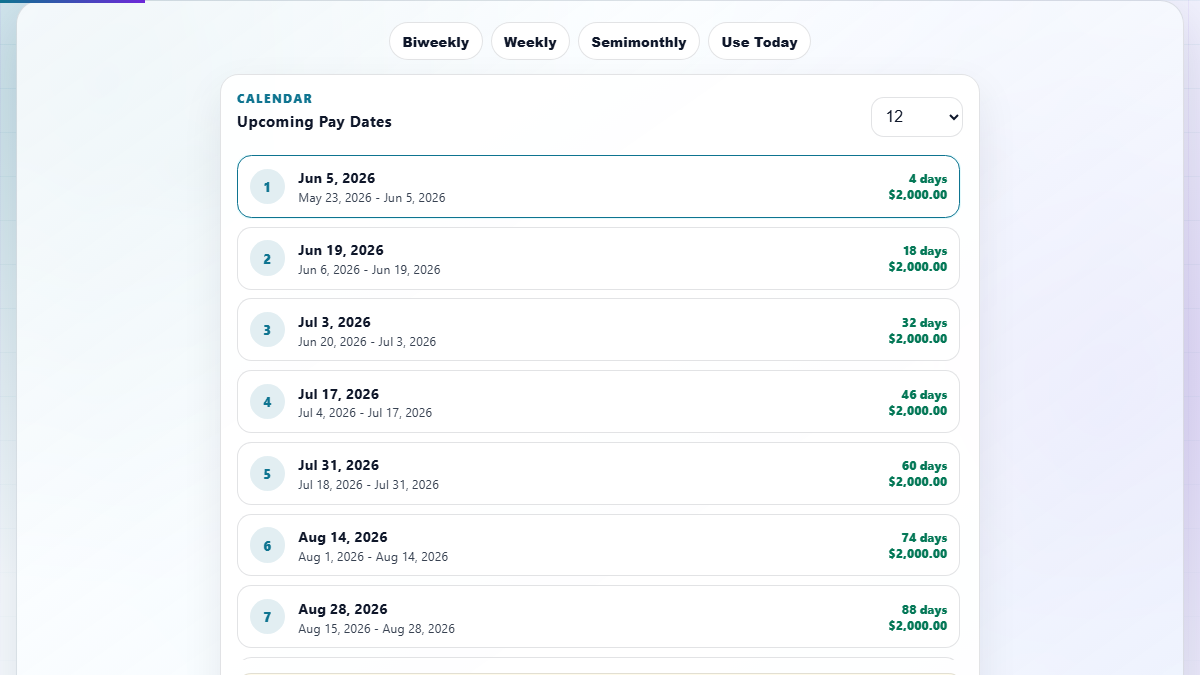This screenshot has width=1200, height=675.
Task: Click period Aug 15, 2026 - Aug 28, 2026
Action: [x=376, y=629]
